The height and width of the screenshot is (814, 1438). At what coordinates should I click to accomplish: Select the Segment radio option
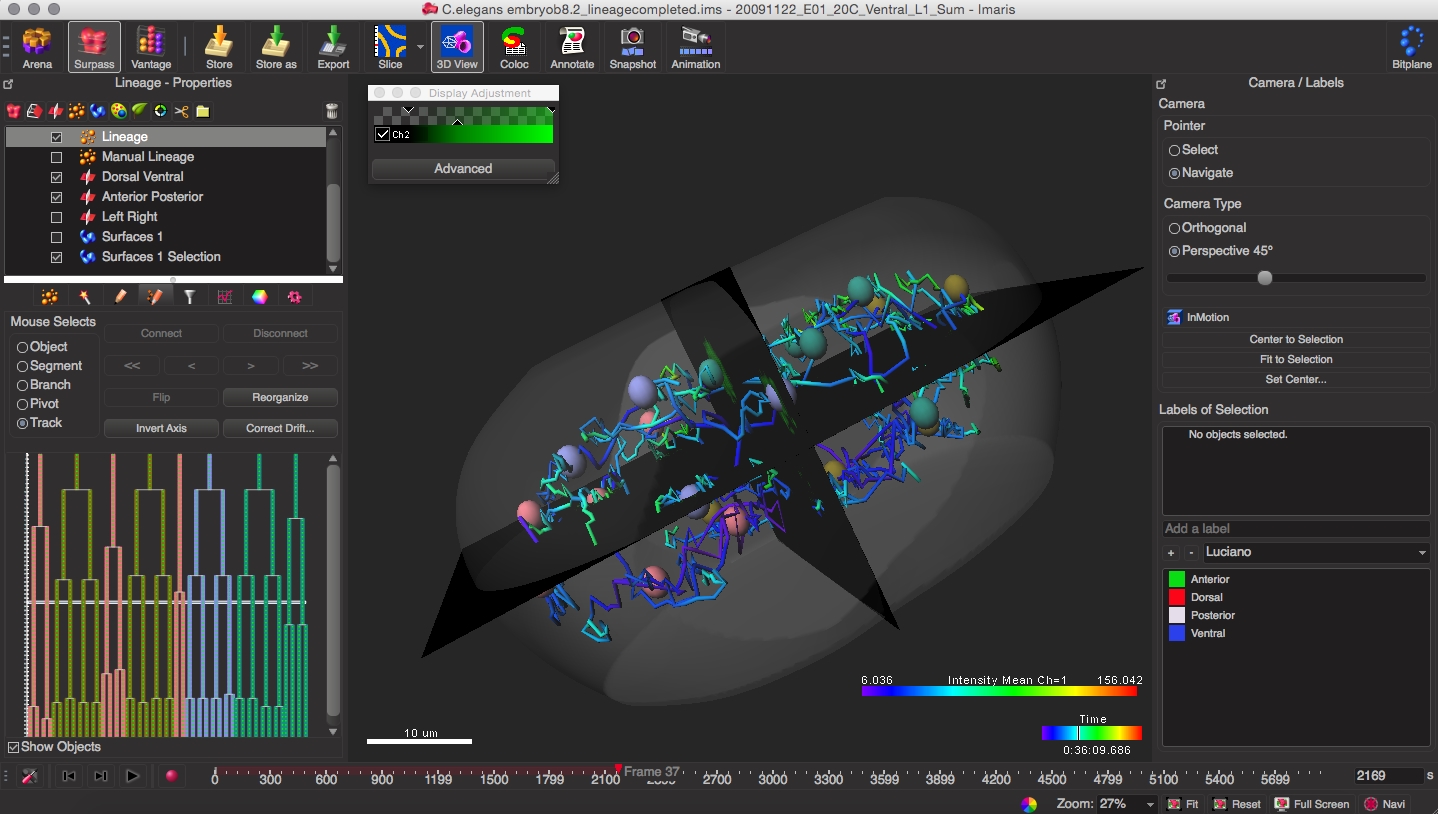pyautogui.click(x=23, y=366)
